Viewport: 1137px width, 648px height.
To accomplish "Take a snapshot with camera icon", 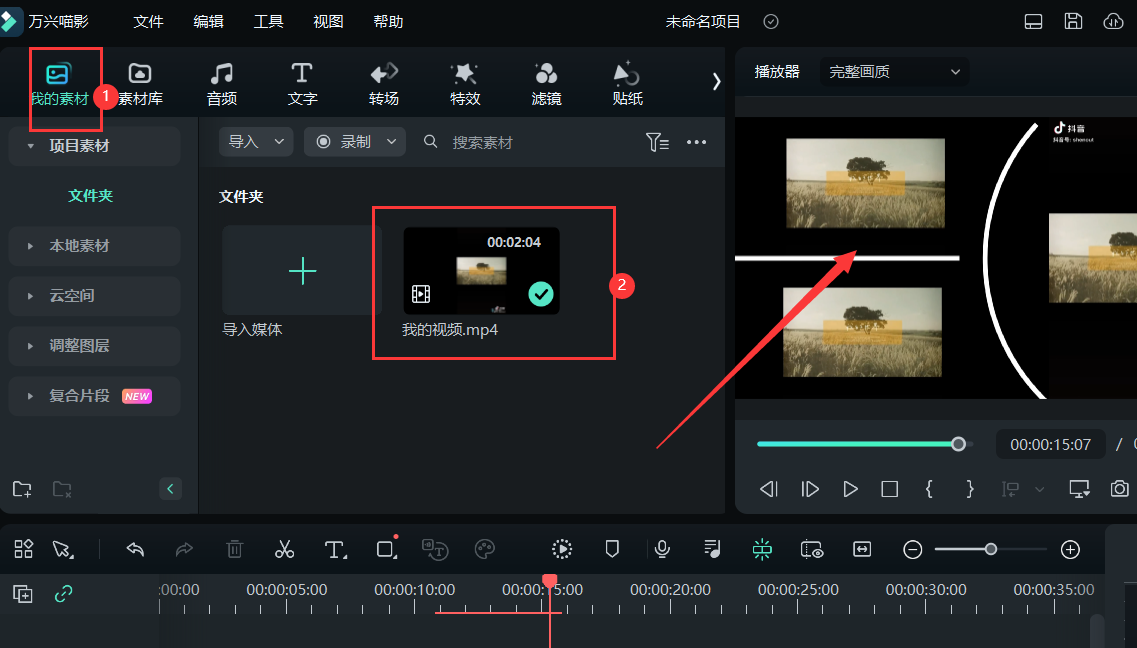I will point(1120,489).
